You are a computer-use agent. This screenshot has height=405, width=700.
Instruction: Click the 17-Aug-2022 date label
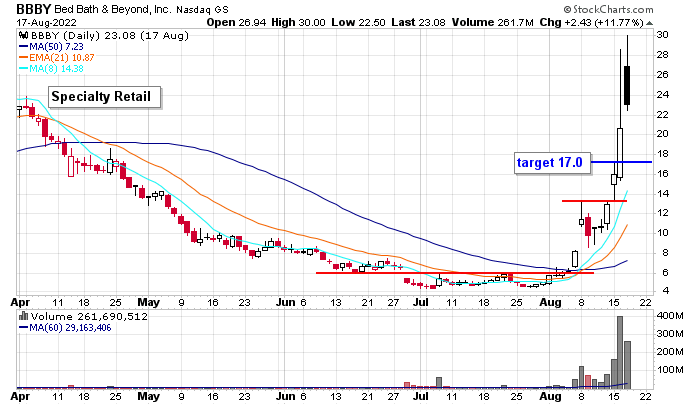(46, 22)
